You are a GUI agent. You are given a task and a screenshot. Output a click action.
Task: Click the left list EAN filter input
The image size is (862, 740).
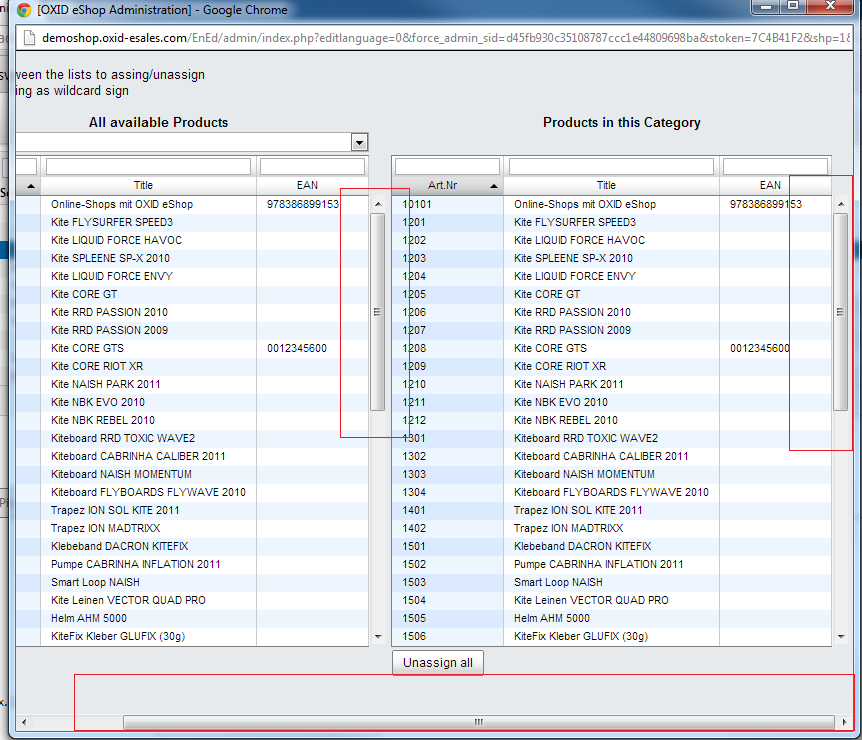312,166
